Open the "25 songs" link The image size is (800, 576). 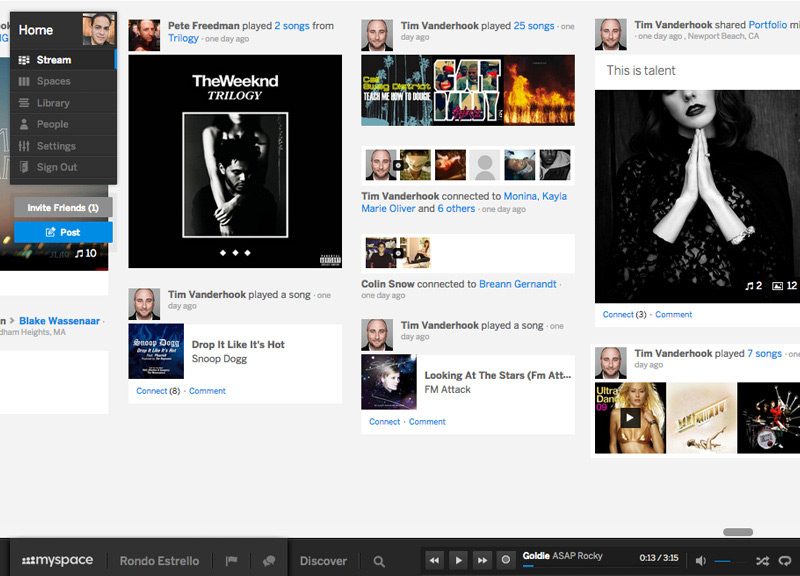point(534,26)
